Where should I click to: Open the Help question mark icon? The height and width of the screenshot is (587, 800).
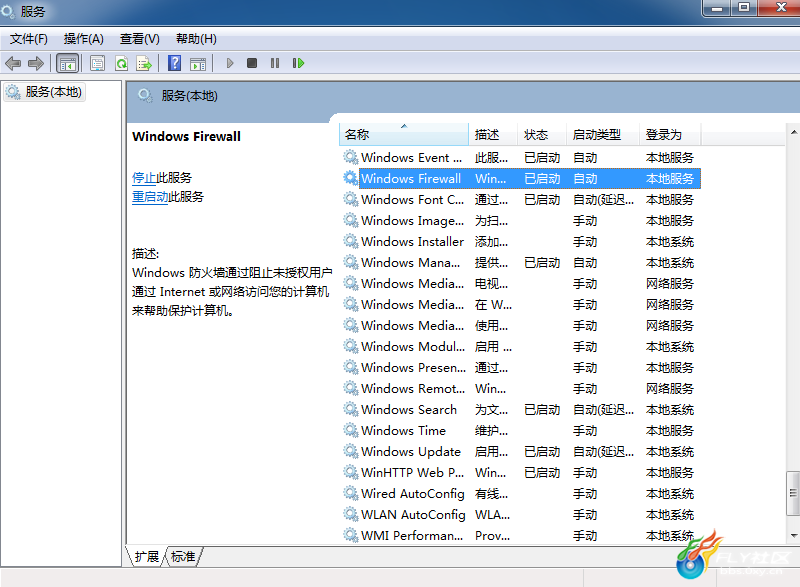point(174,63)
